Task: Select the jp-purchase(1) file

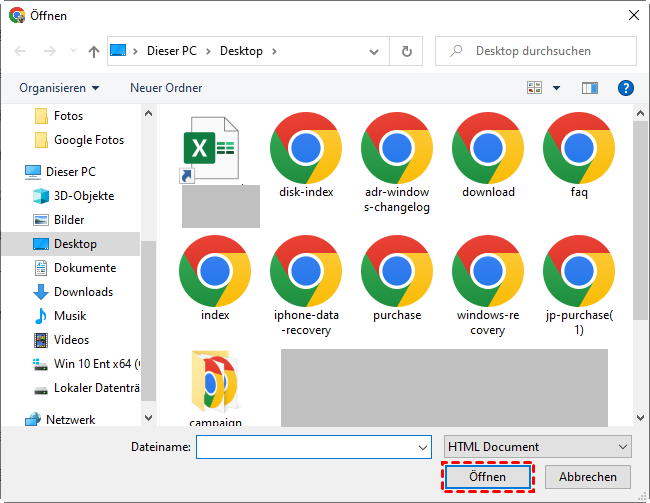Action: point(579,271)
